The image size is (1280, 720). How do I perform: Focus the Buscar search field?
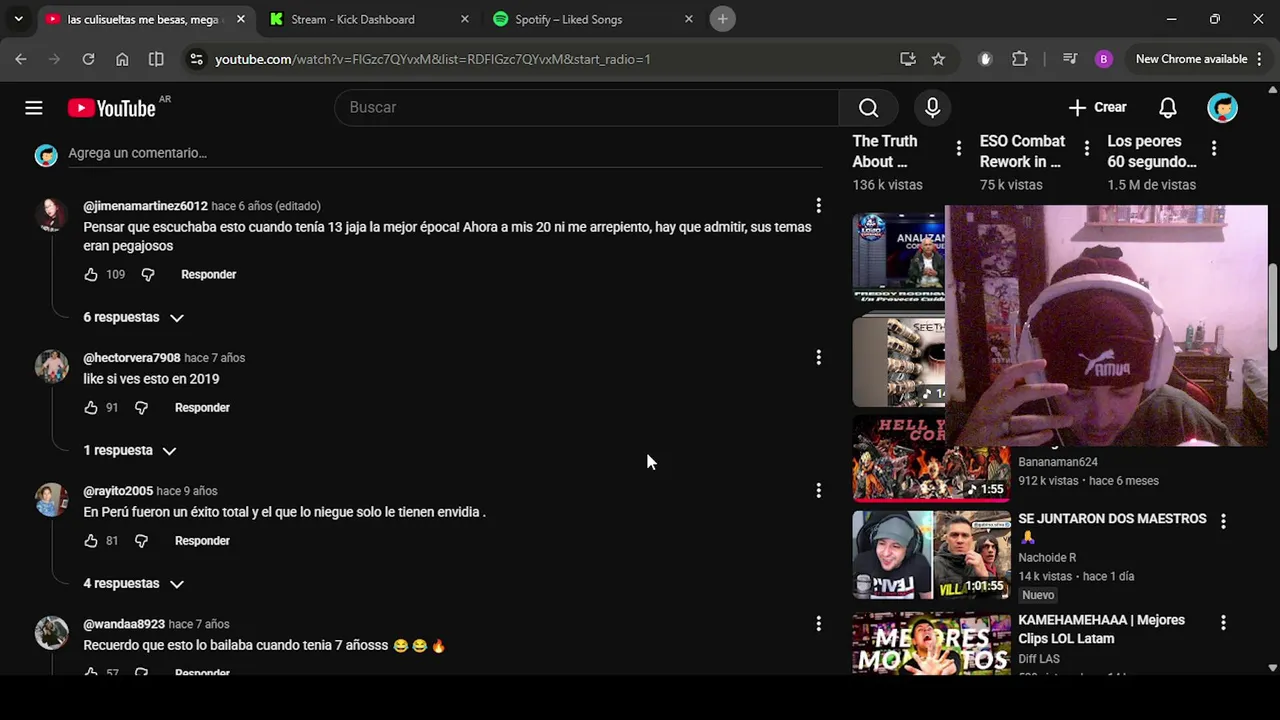[x=586, y=108]
